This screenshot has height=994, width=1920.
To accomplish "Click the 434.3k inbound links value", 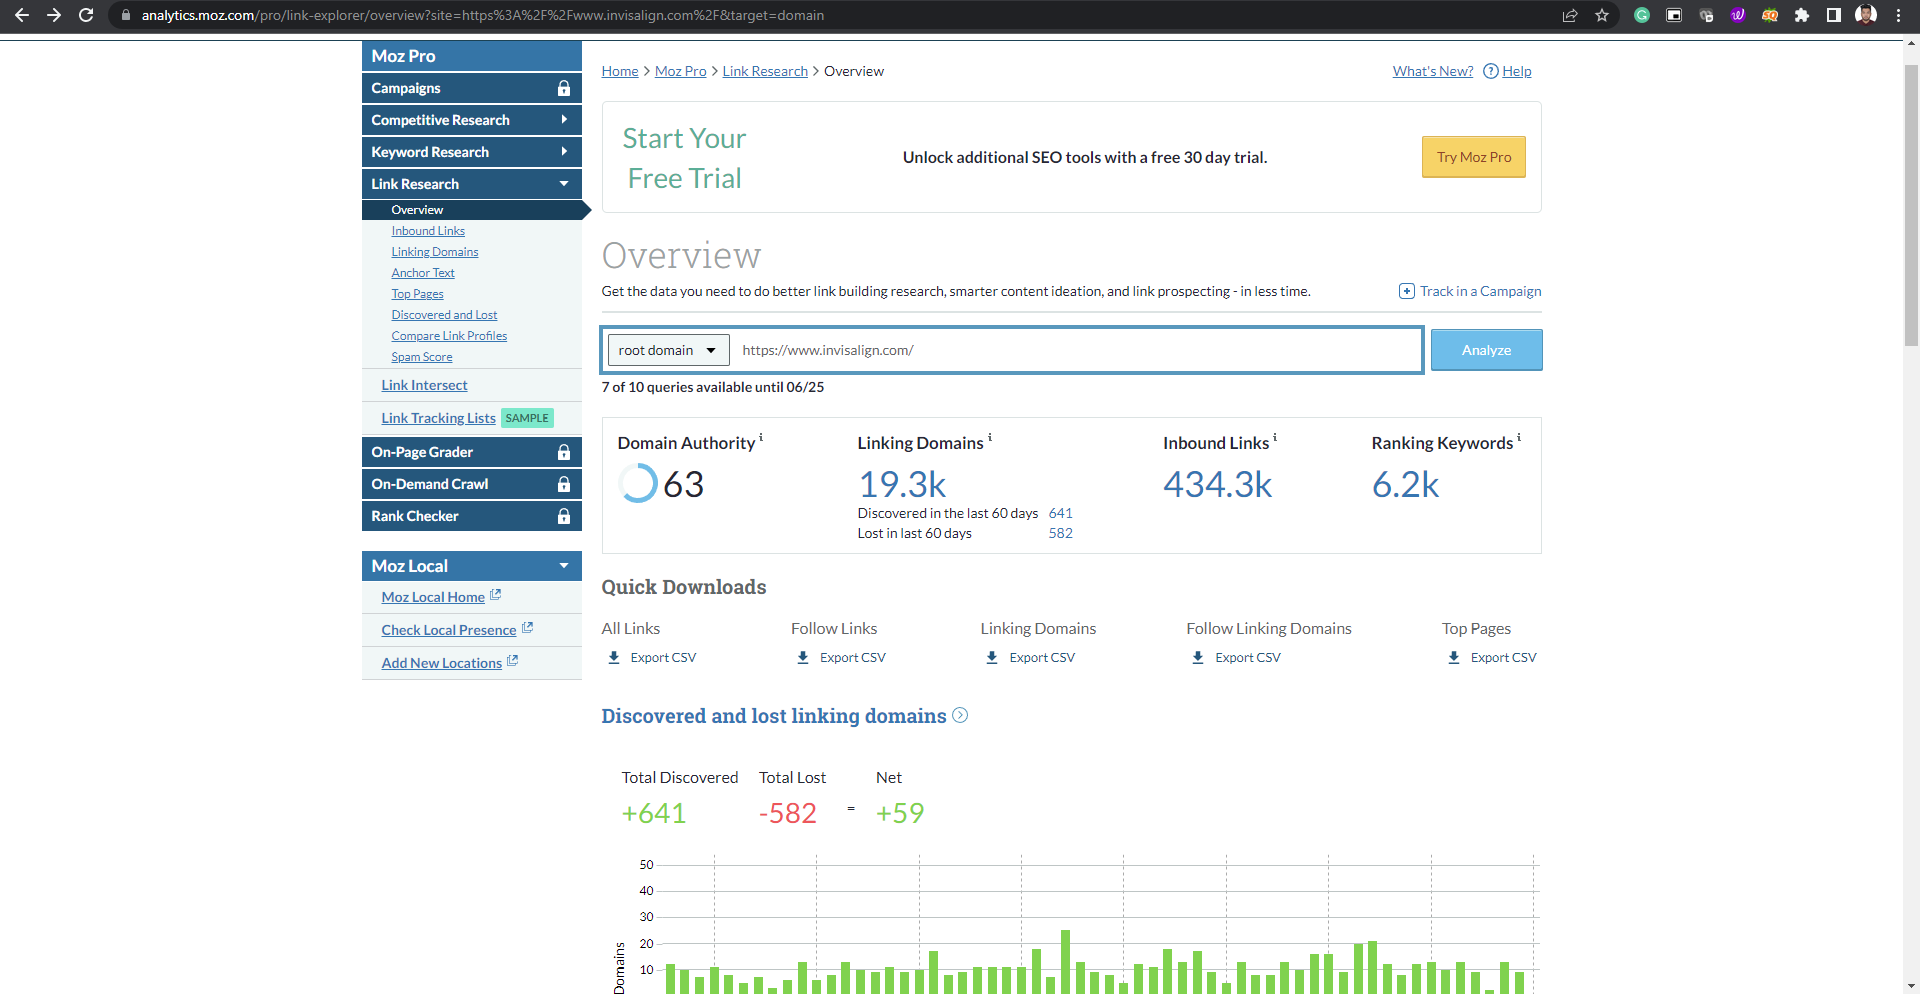I will point(1217,485).
